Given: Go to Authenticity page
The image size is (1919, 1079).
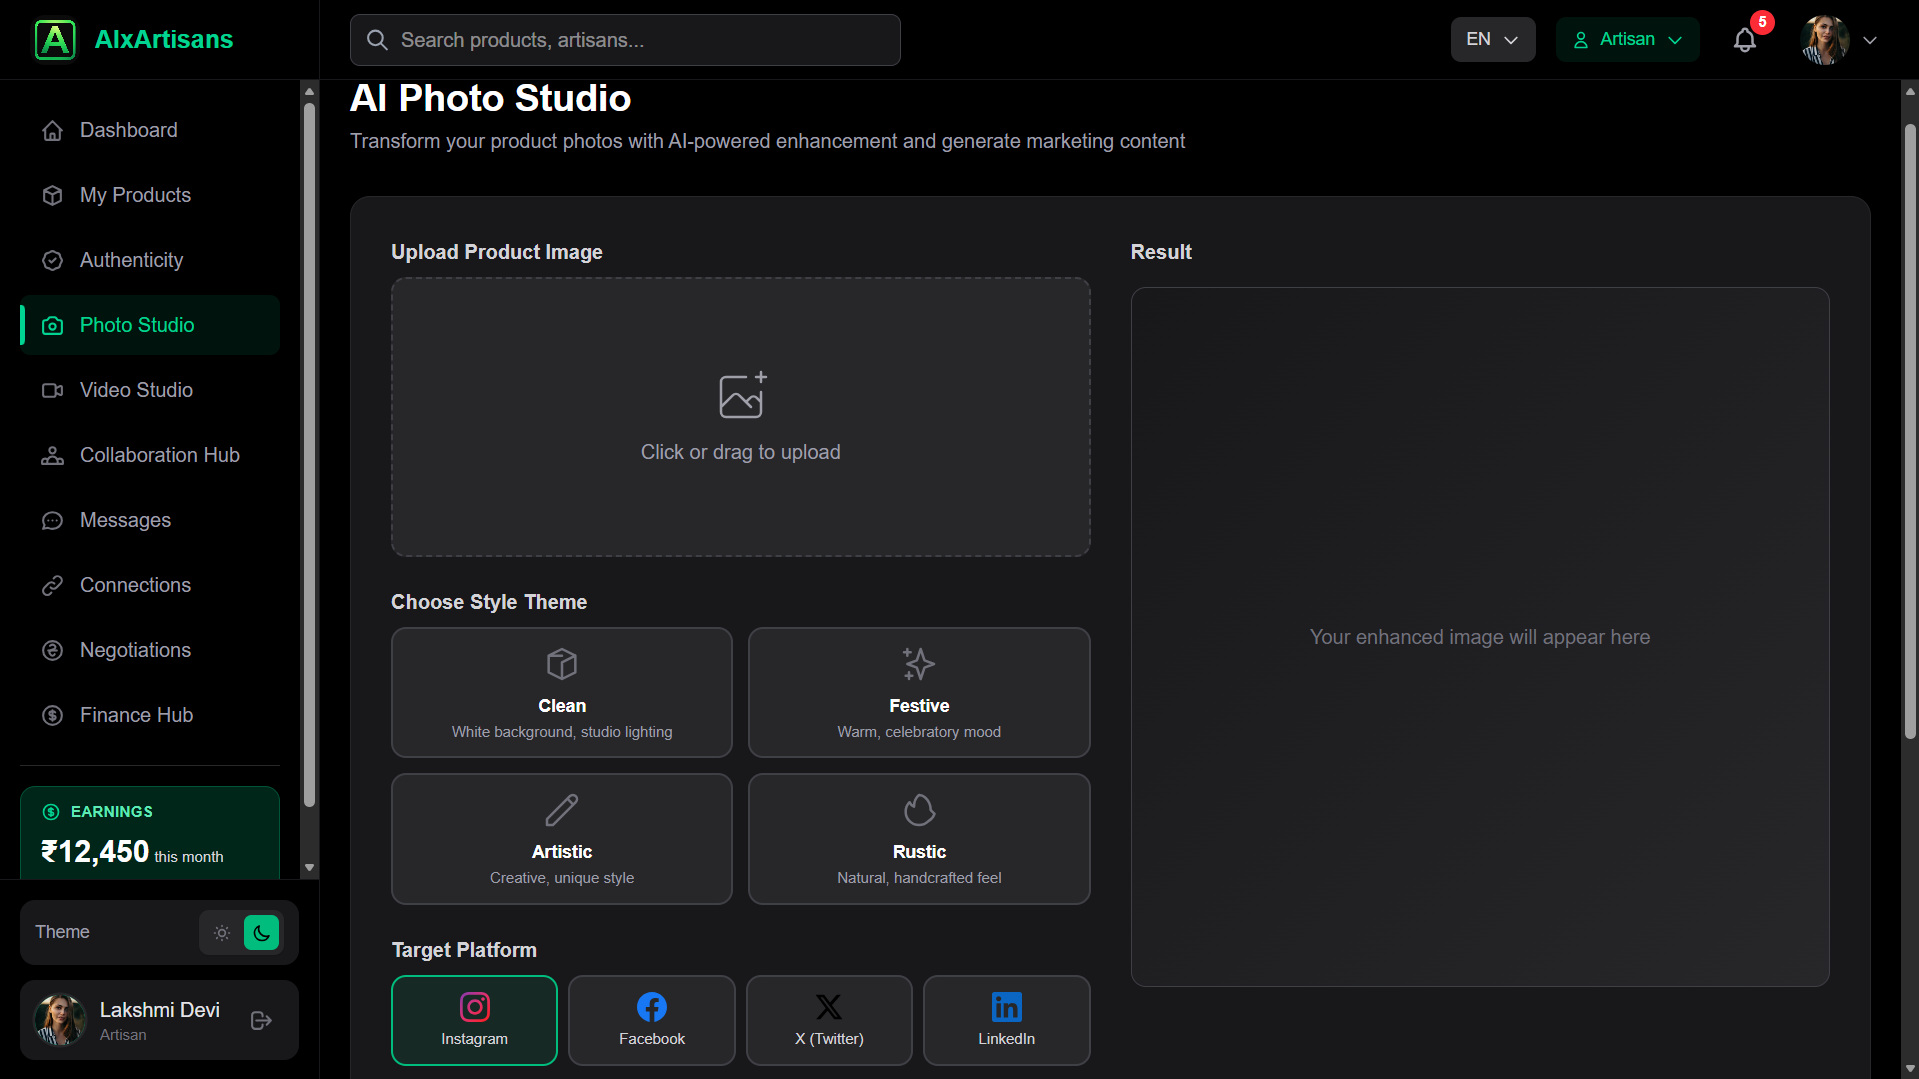Looking at the screenshot, I should tap(150, 260).
